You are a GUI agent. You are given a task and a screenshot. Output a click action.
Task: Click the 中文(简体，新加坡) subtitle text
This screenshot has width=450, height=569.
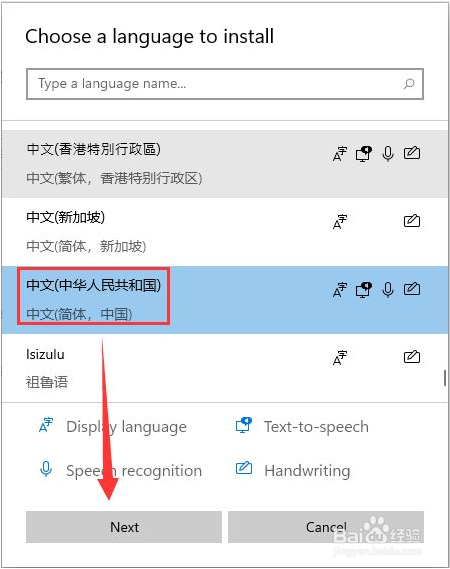pyautogui.click(x=86, y=246)
